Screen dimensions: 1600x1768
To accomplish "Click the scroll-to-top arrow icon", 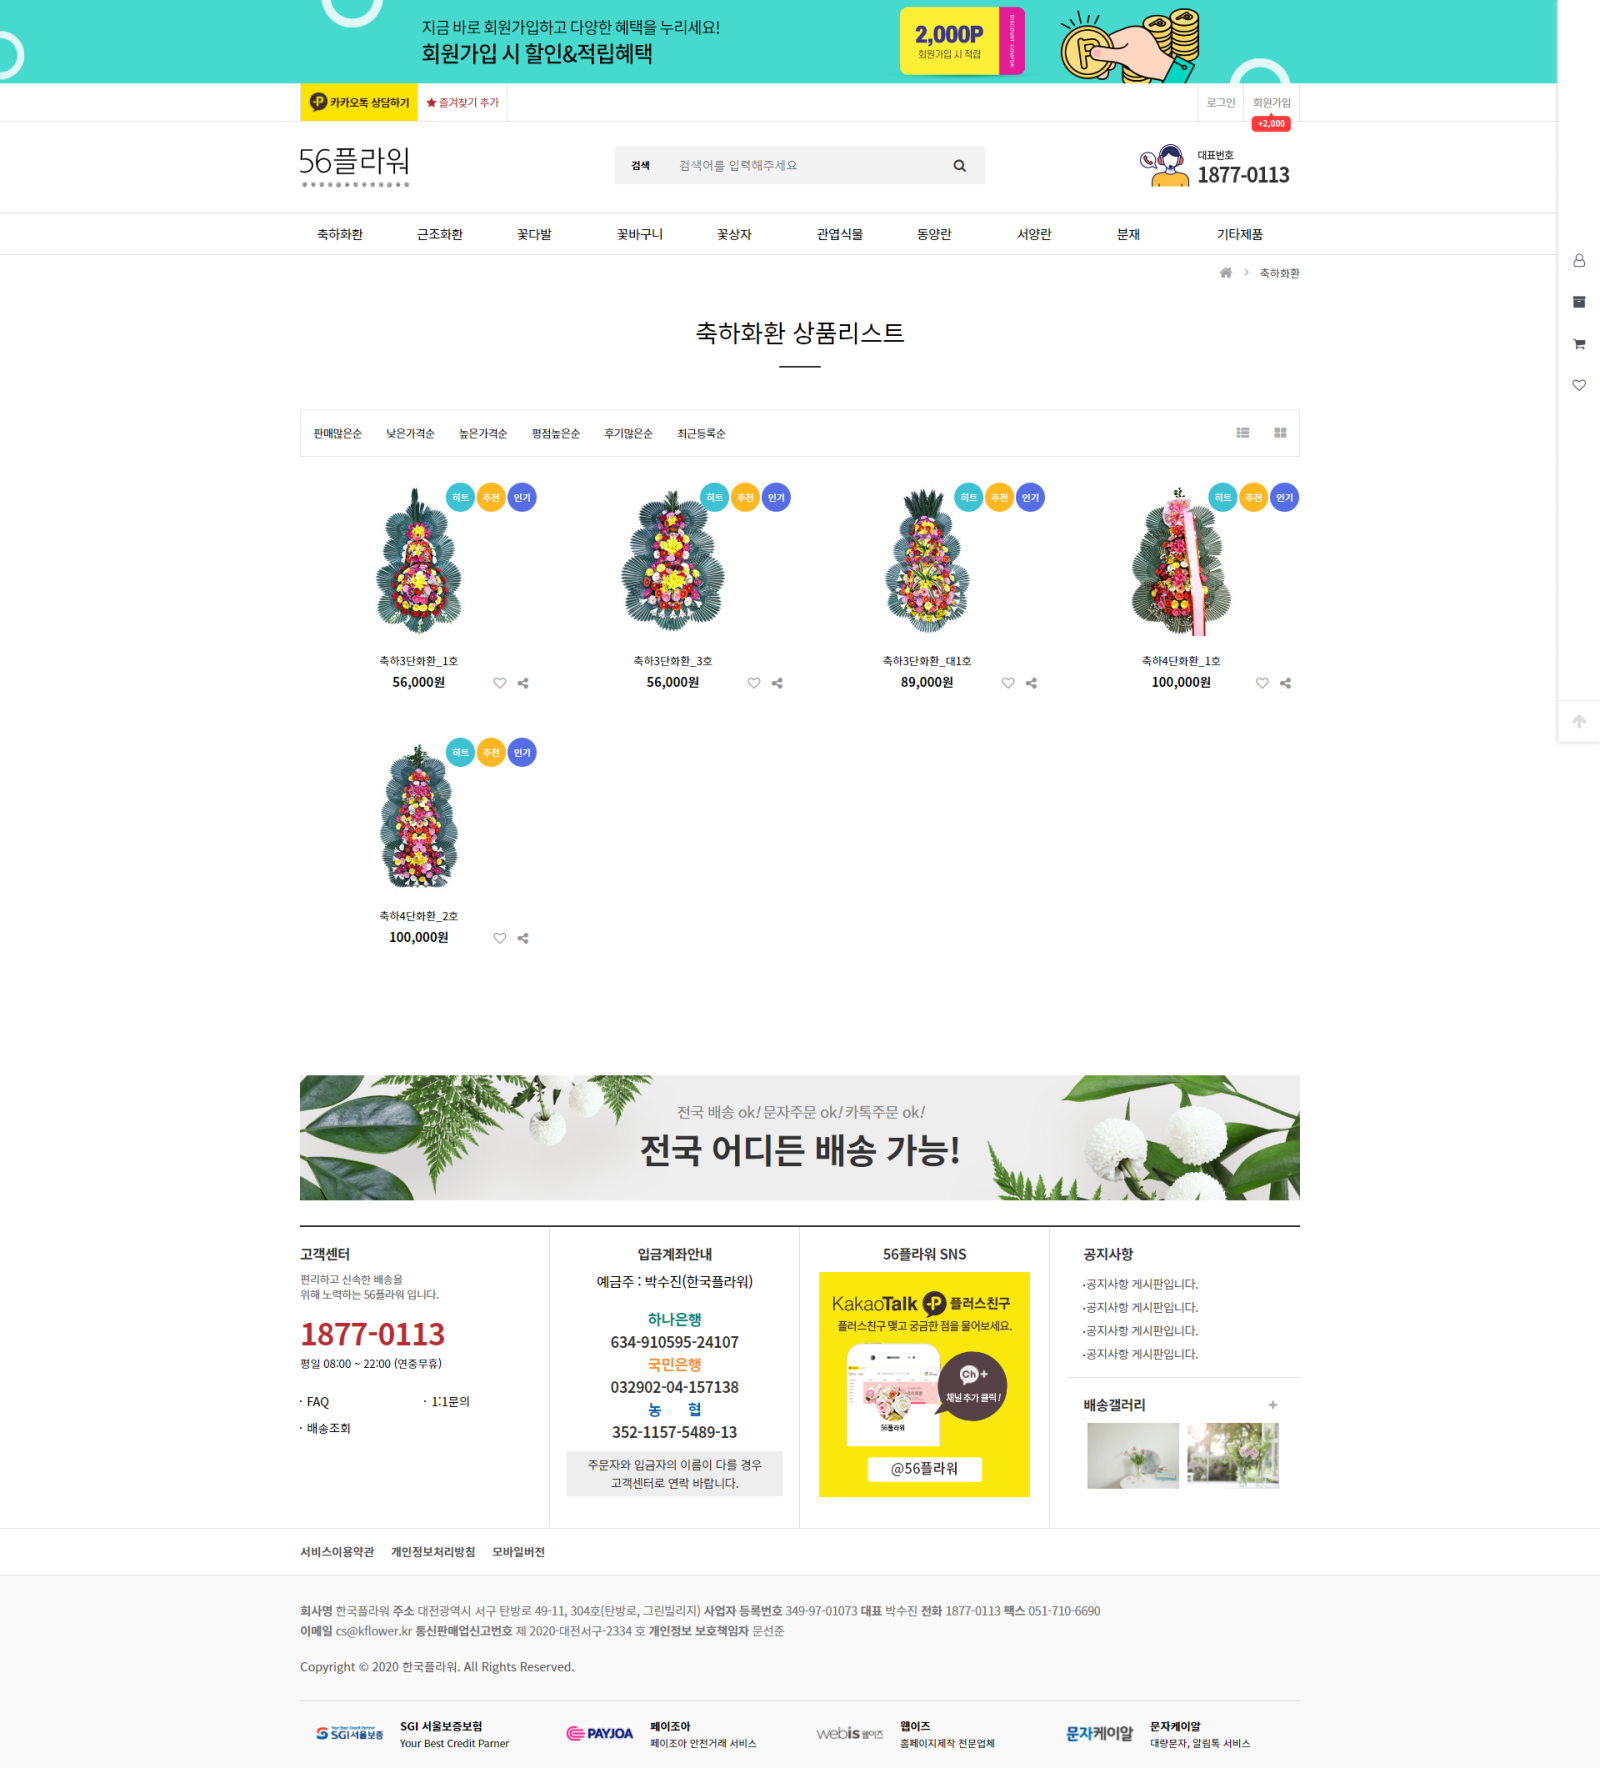I will point(1579,721).
